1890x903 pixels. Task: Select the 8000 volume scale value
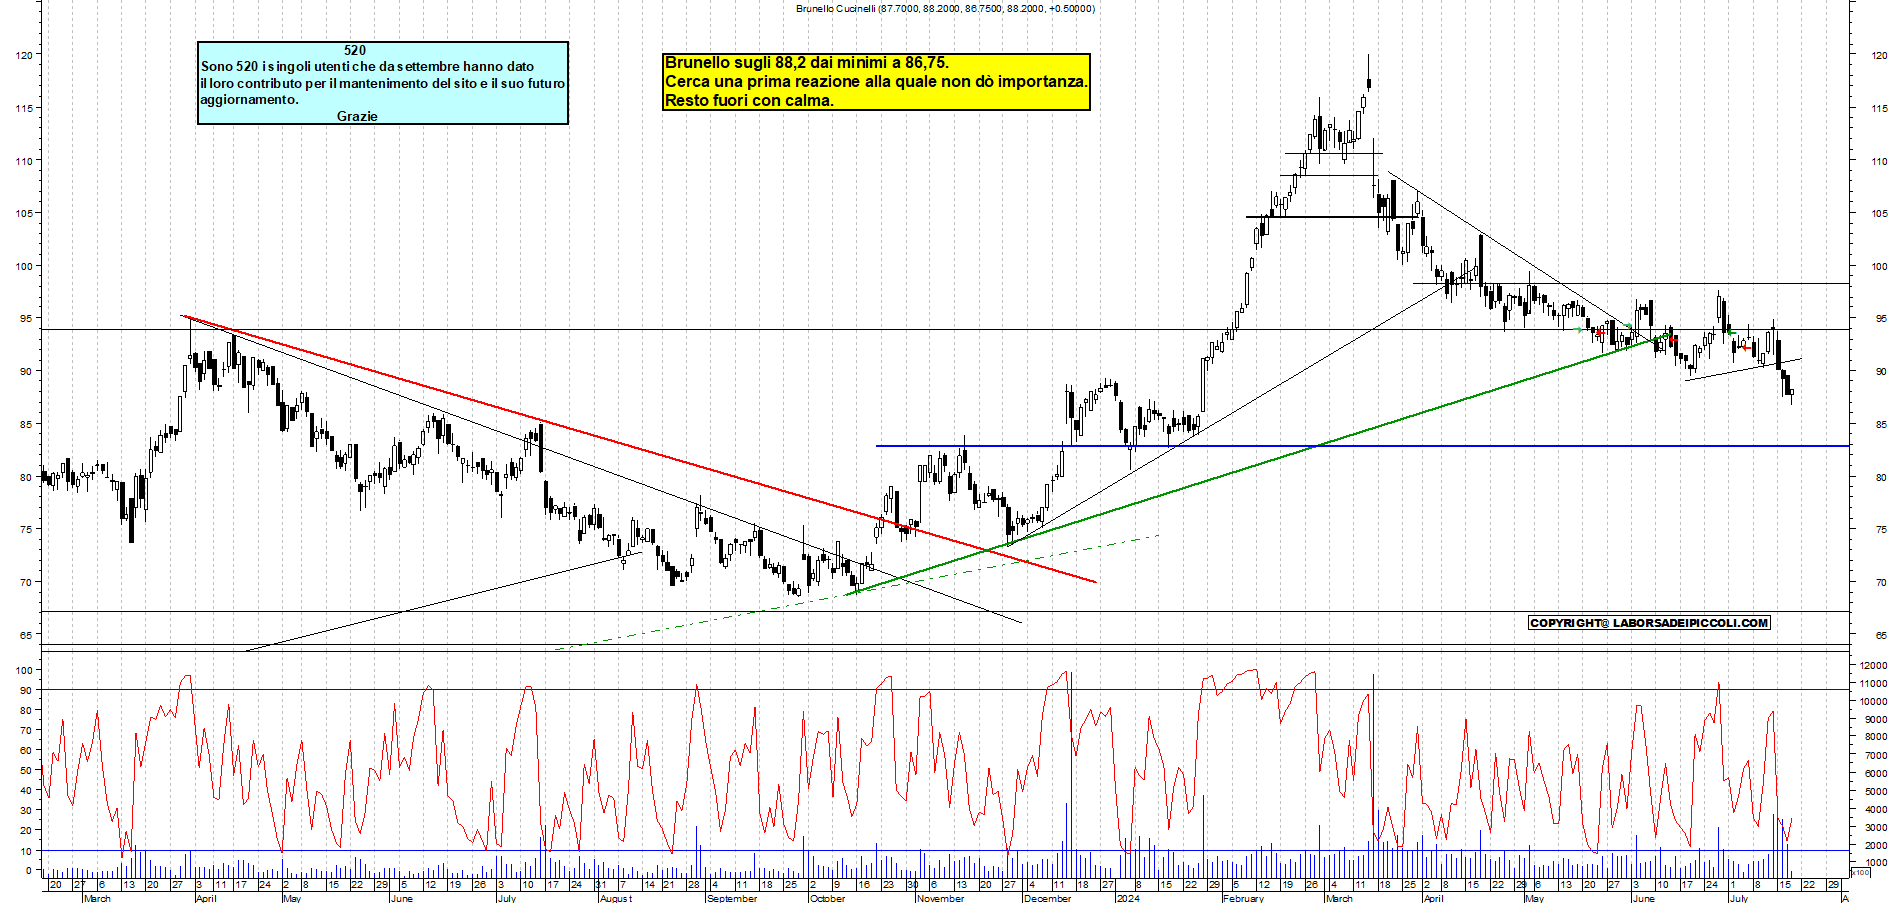tap(1875, 737)
